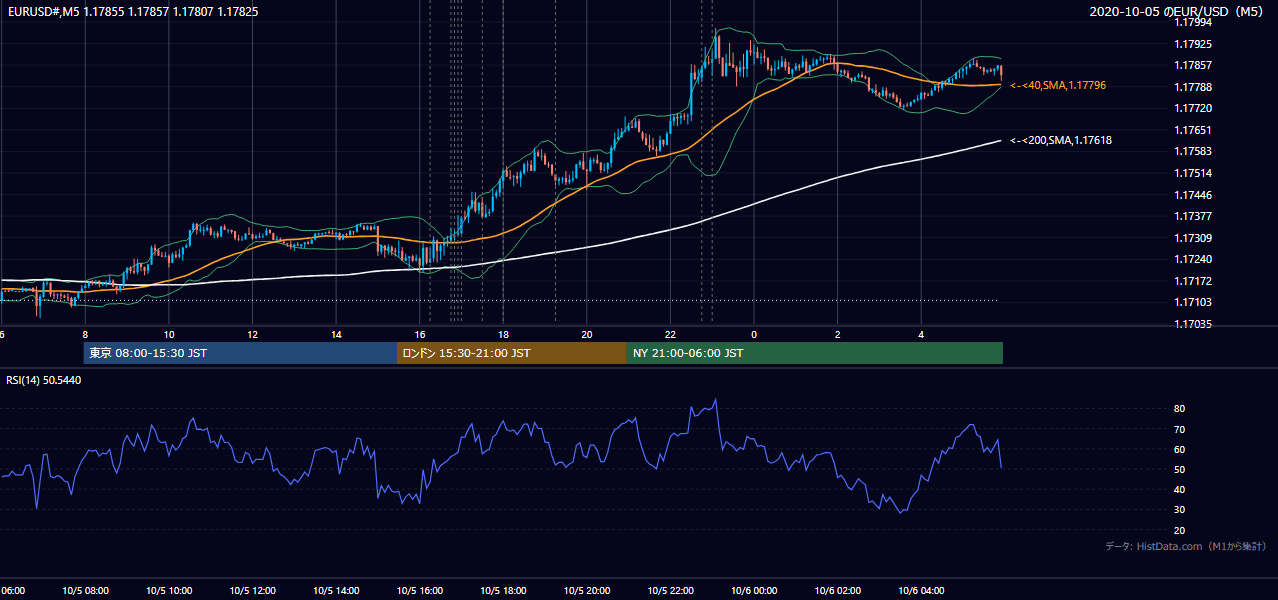Click the NY 21:00-06:00 JST session bar
The width and height of the screenshot is (1278, 600).
pyautogui.click(x=815, y=353)
